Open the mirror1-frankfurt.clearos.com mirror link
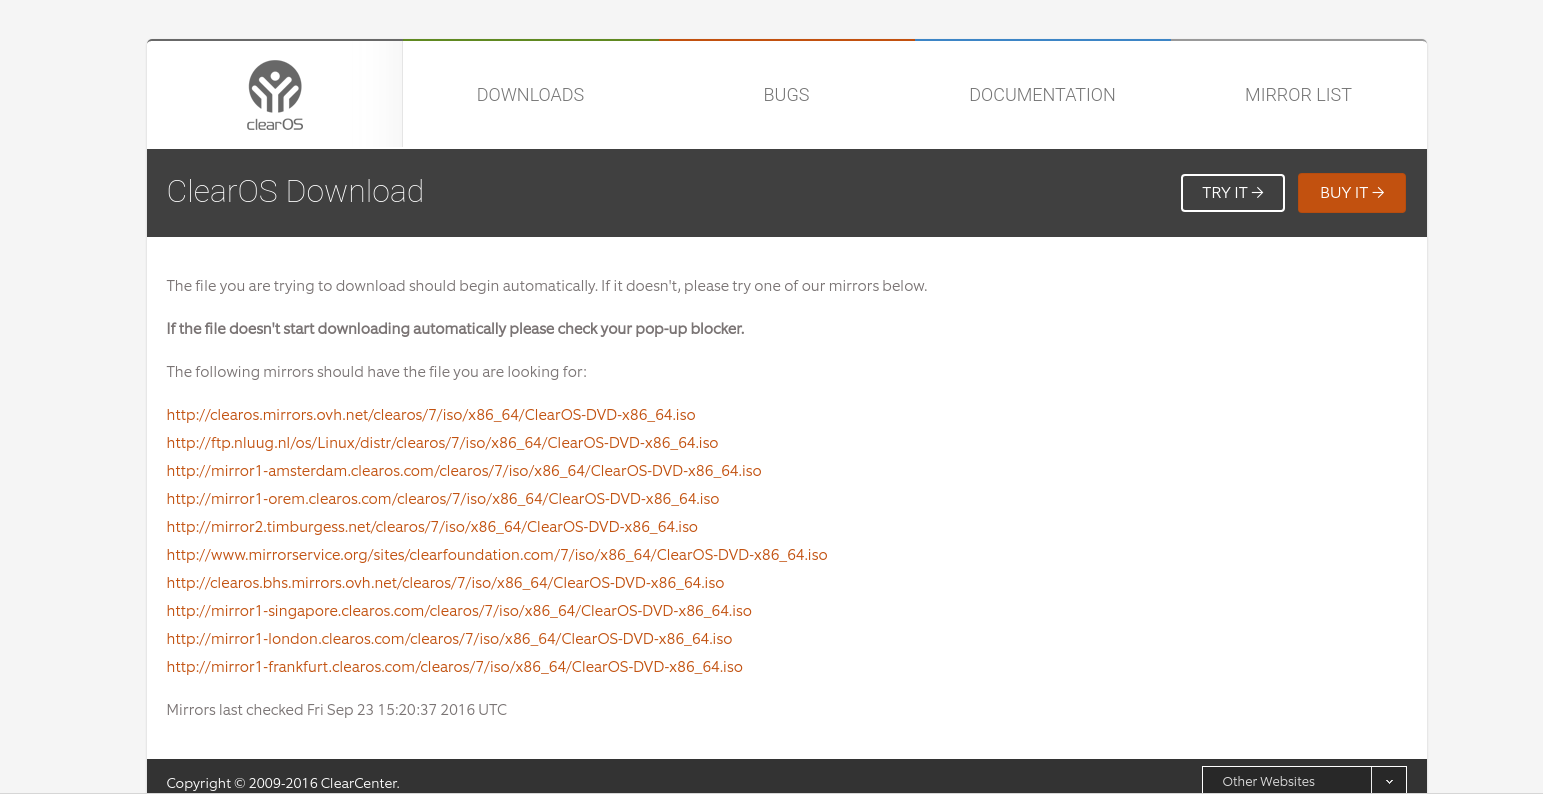This screenshot has height=794, width=1543. 454,667
